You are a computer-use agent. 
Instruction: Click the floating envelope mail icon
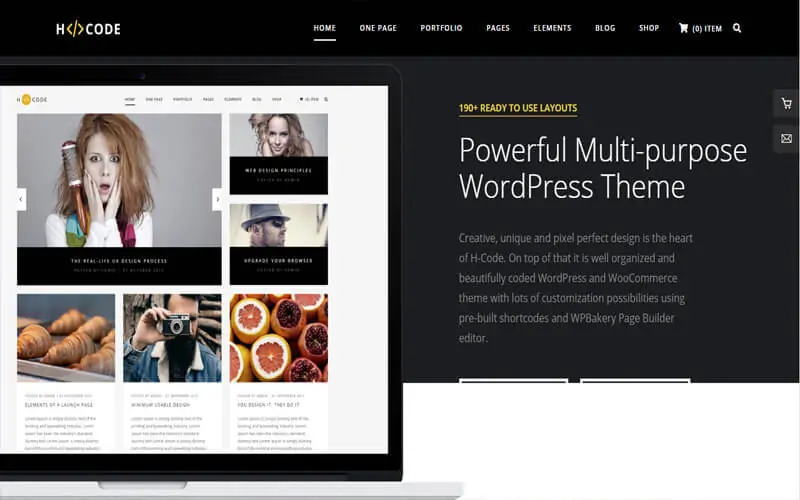point(786,138)
